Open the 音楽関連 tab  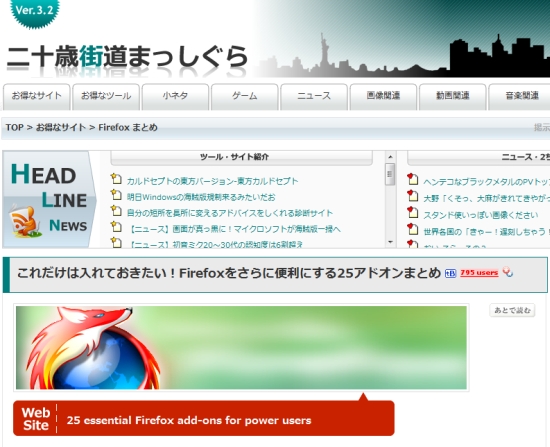pyautogui.click(x=520, y=96)
